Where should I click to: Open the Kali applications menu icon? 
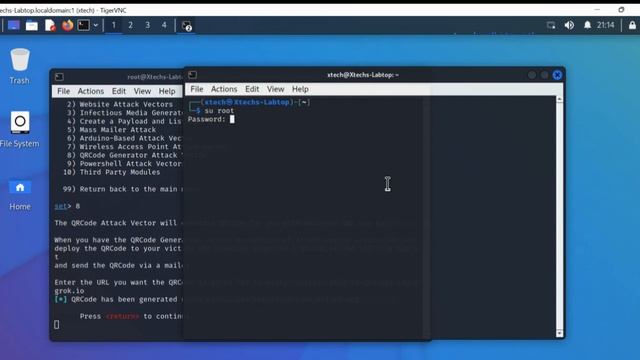pos(13,25)
